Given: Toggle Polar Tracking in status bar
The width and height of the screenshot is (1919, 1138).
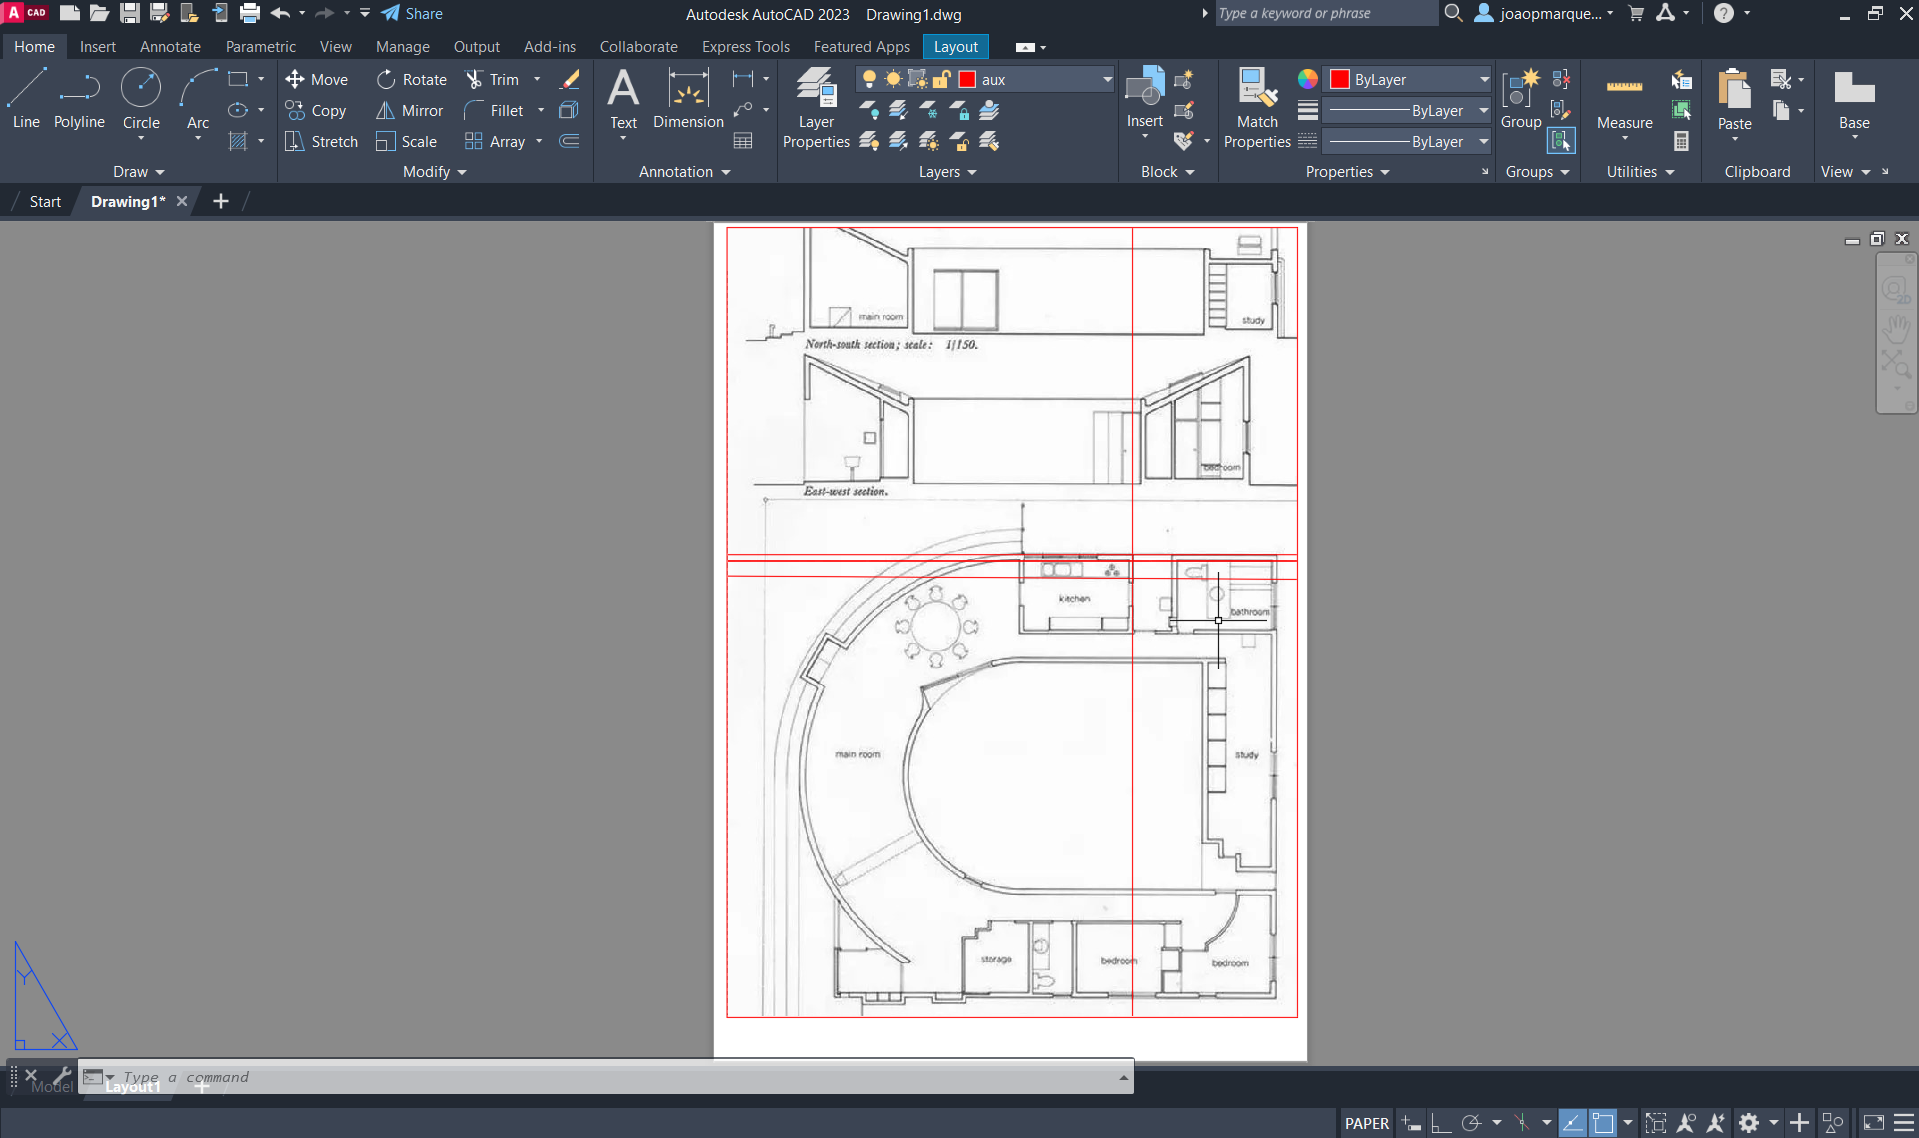Looking at the screenshot, I should click(1470, 1123).
